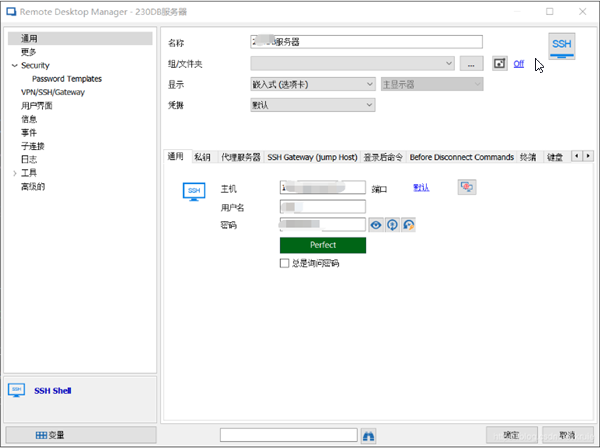Click the app icon in title bar

(x=11, y=12)
